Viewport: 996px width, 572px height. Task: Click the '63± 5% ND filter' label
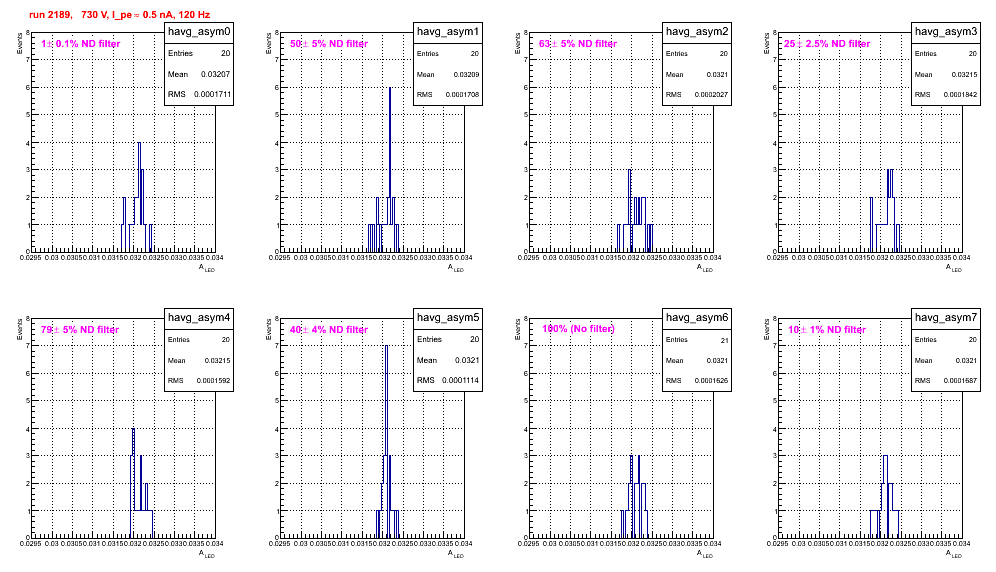(578, 44)
